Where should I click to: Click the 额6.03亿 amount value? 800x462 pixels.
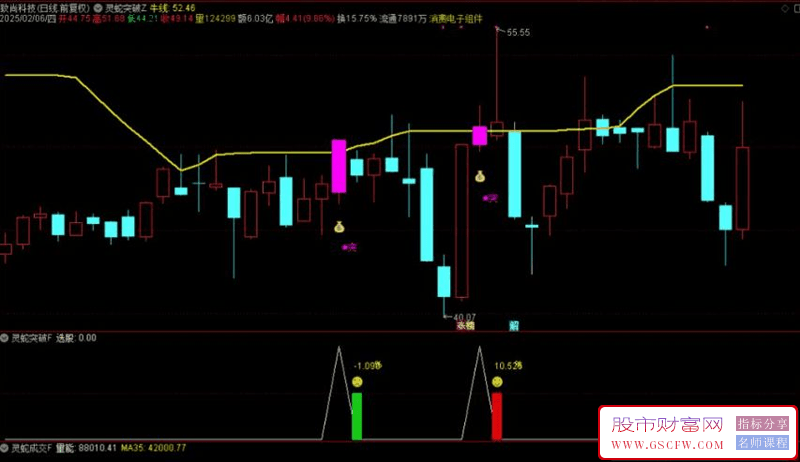tap(256, 19)
